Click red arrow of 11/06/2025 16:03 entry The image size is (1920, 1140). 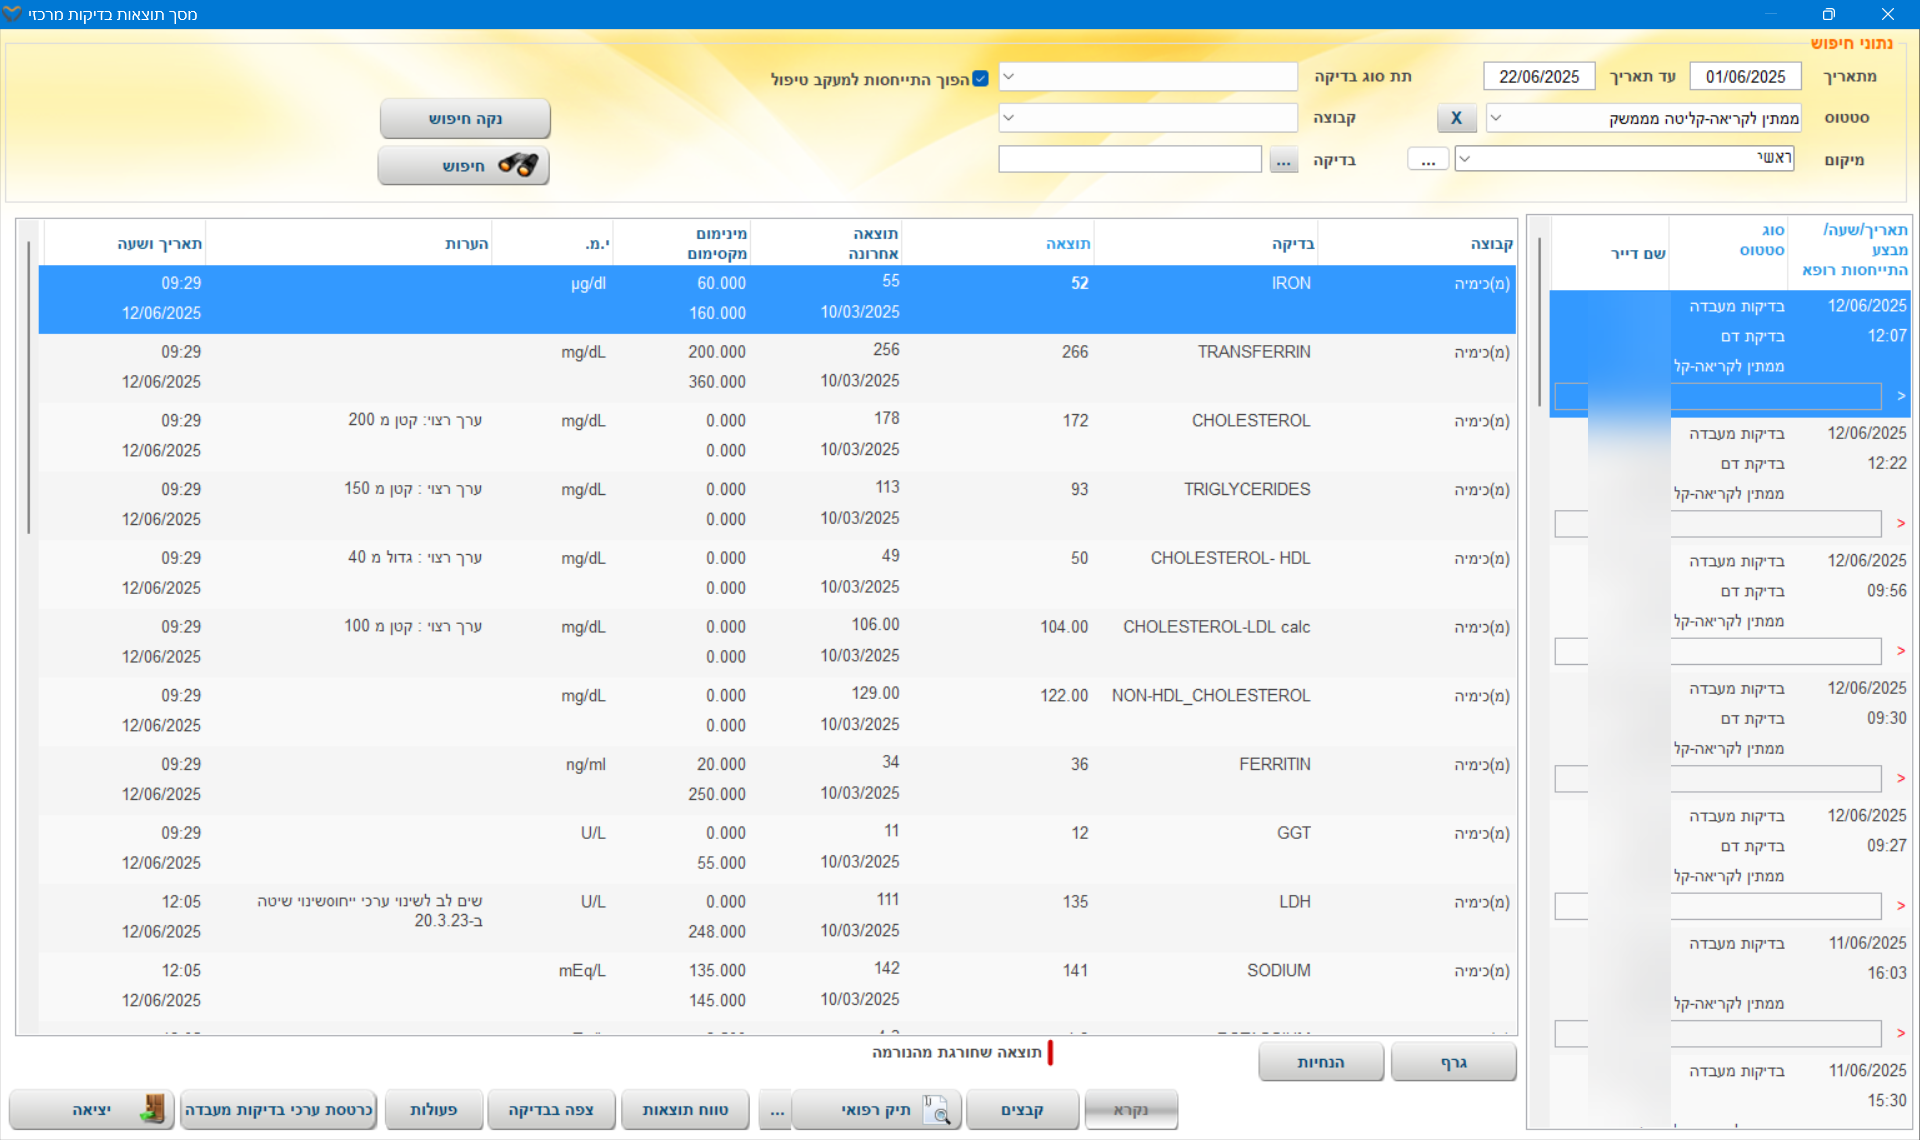click(x=1901, y=1033)
